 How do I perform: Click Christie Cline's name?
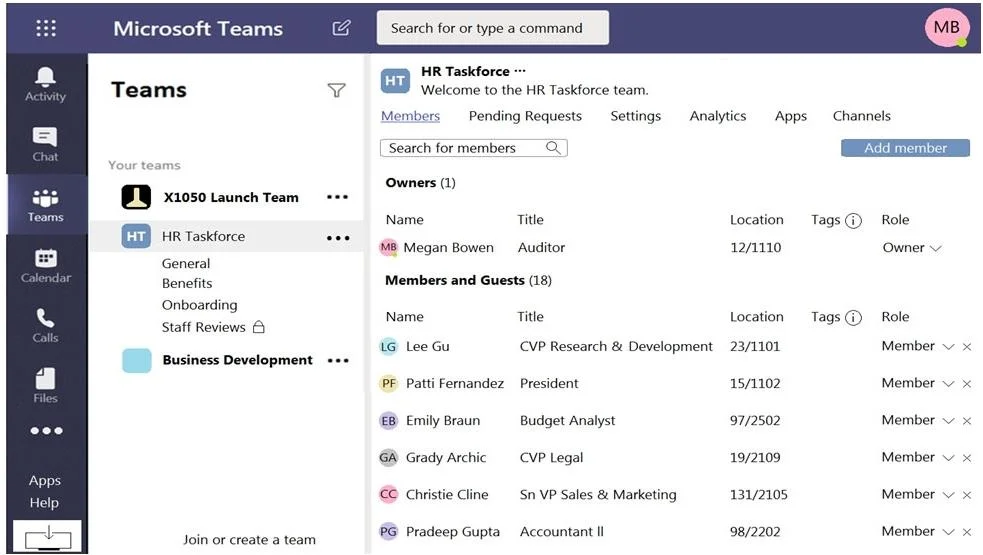(446, 495)
